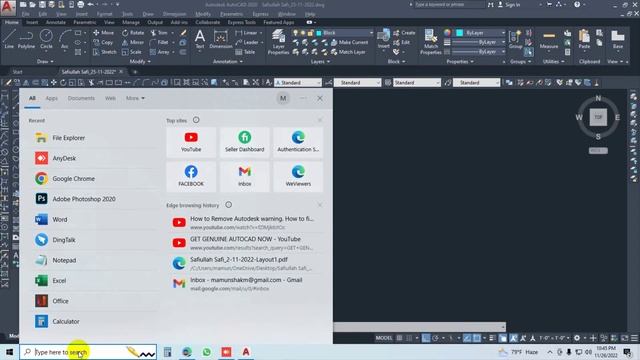Expand the Modify panel dropdown

[x=140, y=62]
